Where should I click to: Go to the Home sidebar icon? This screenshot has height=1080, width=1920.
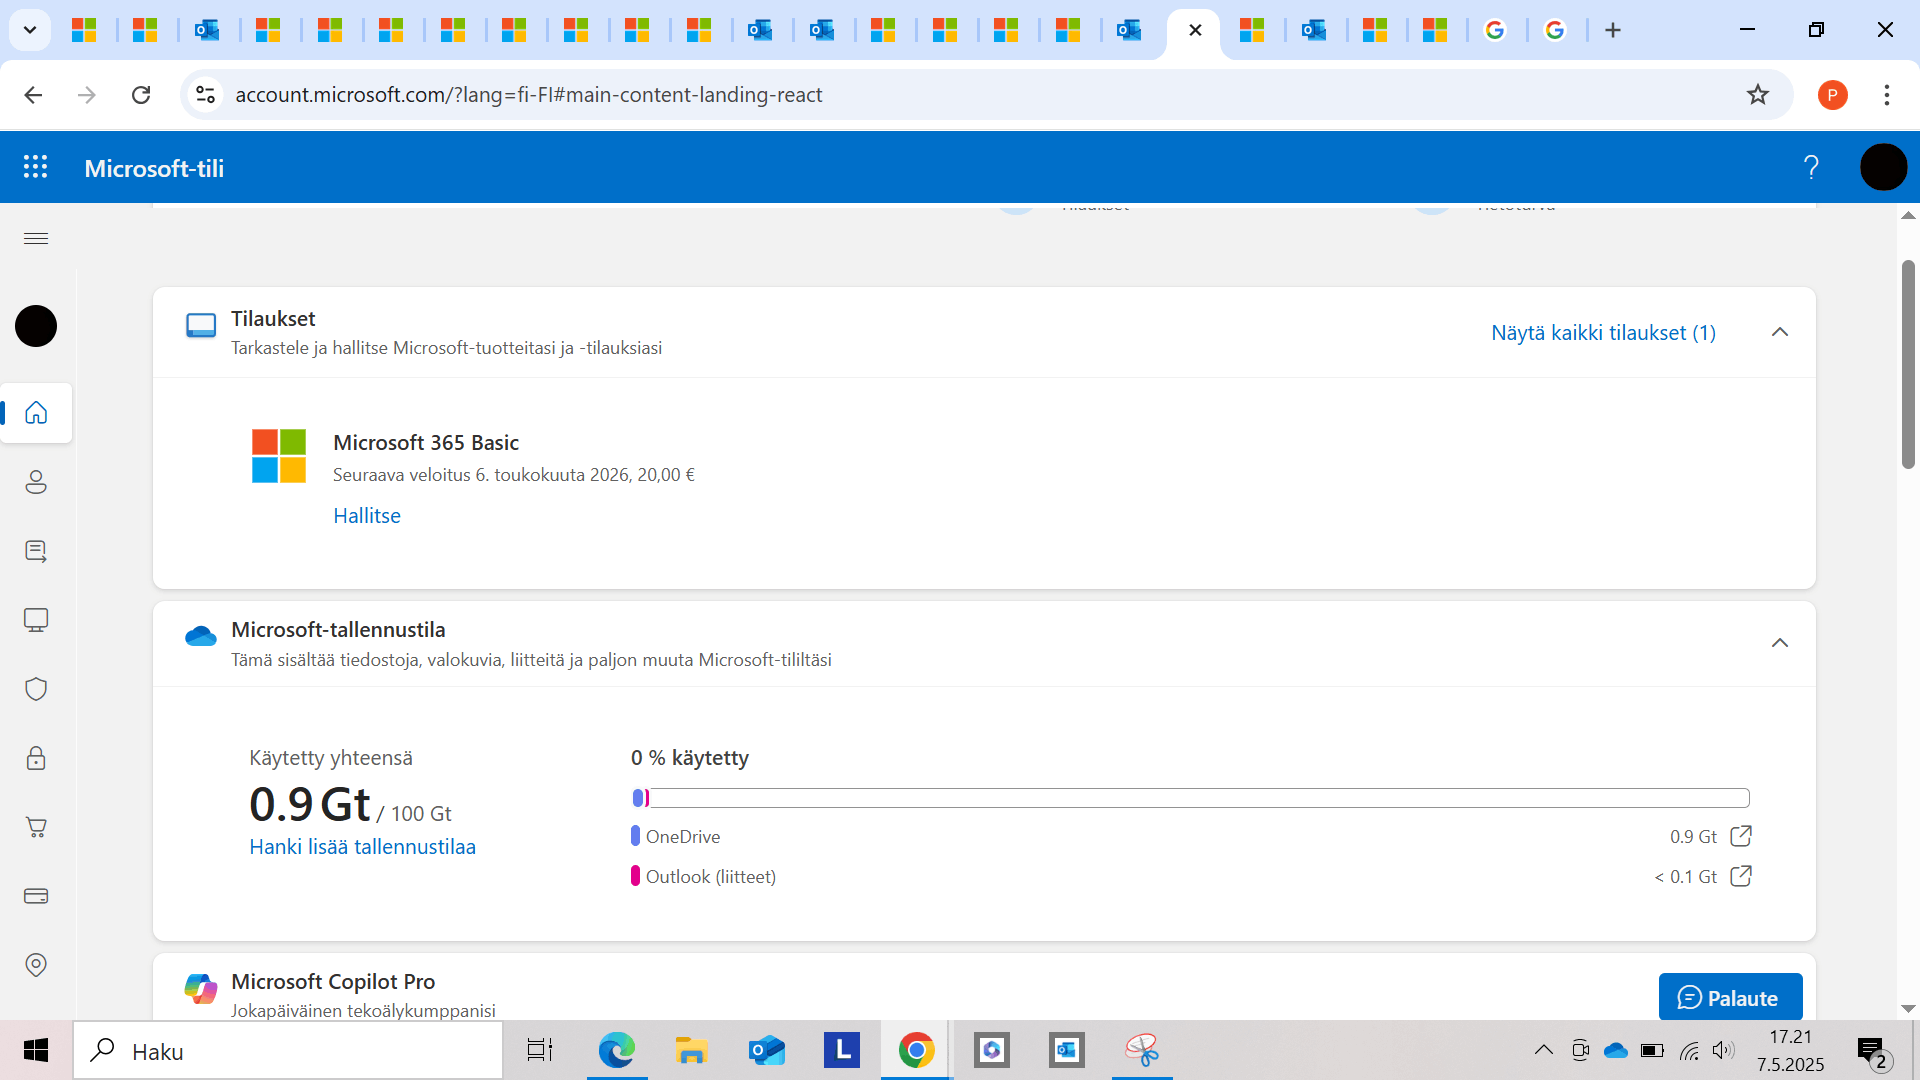[36, 413]
